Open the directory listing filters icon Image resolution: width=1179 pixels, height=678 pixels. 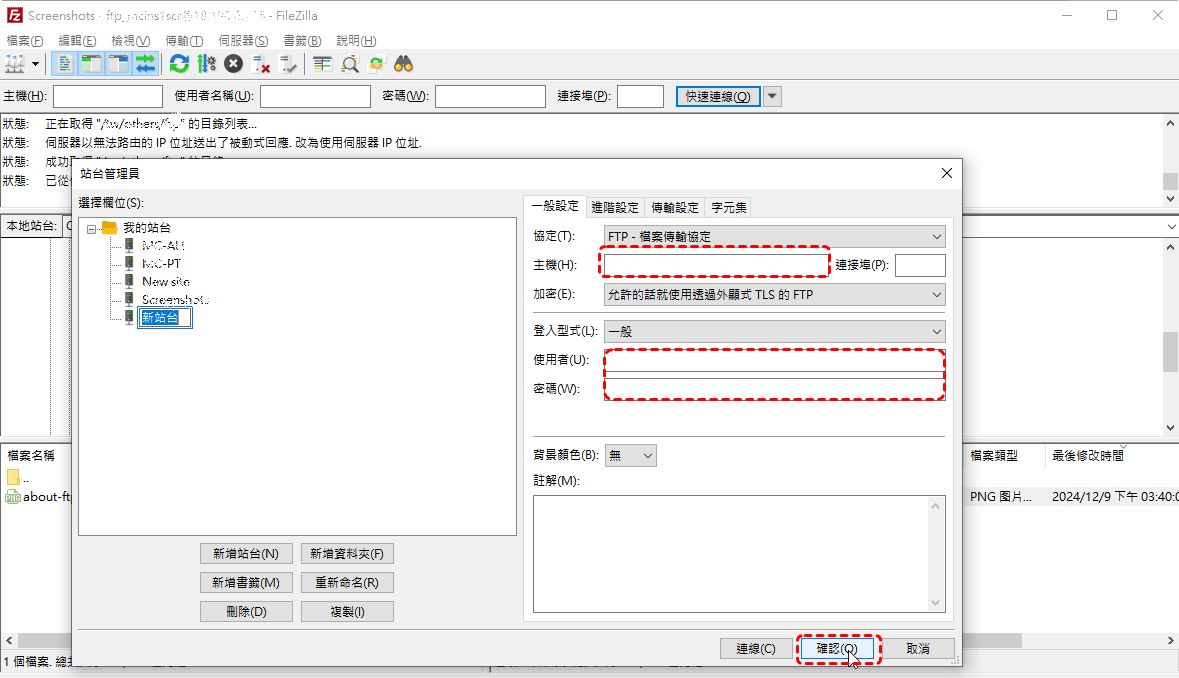[323, 64]
